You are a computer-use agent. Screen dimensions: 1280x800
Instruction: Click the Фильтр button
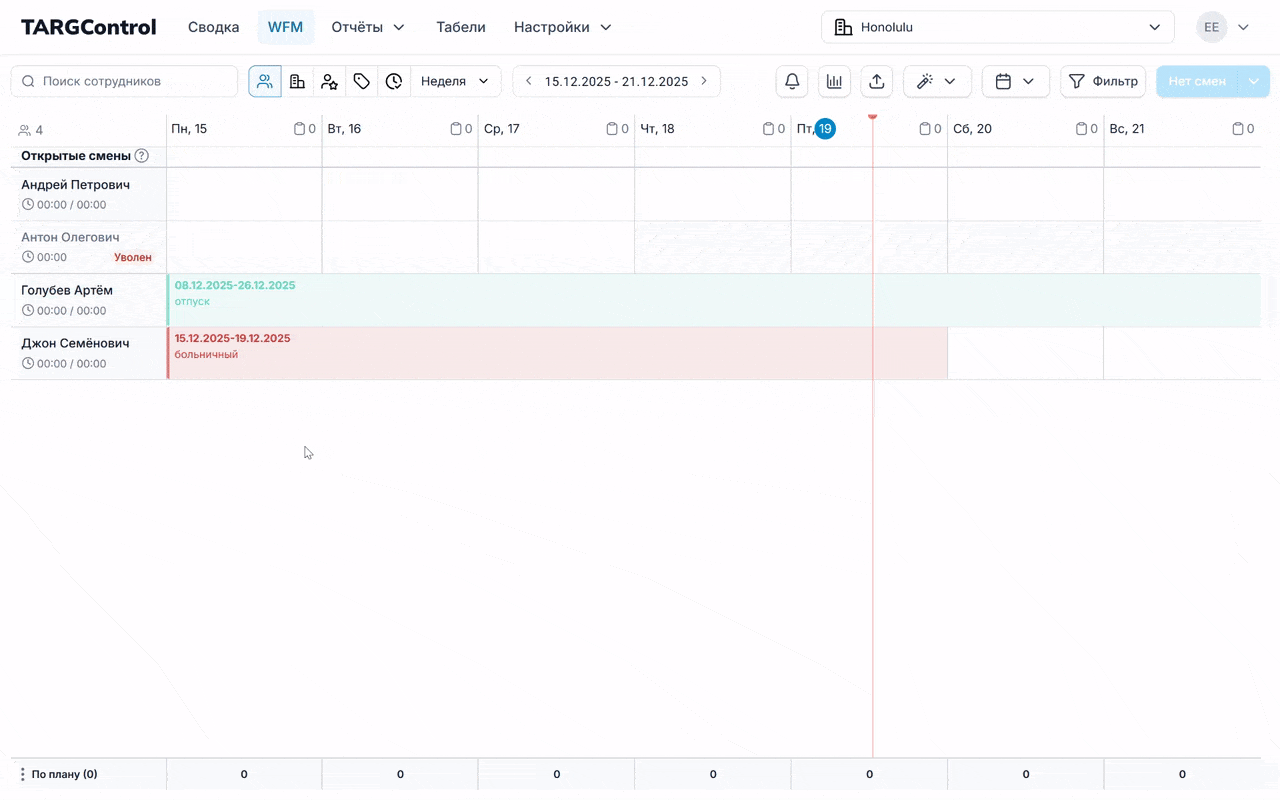[x=1103, y=81]
